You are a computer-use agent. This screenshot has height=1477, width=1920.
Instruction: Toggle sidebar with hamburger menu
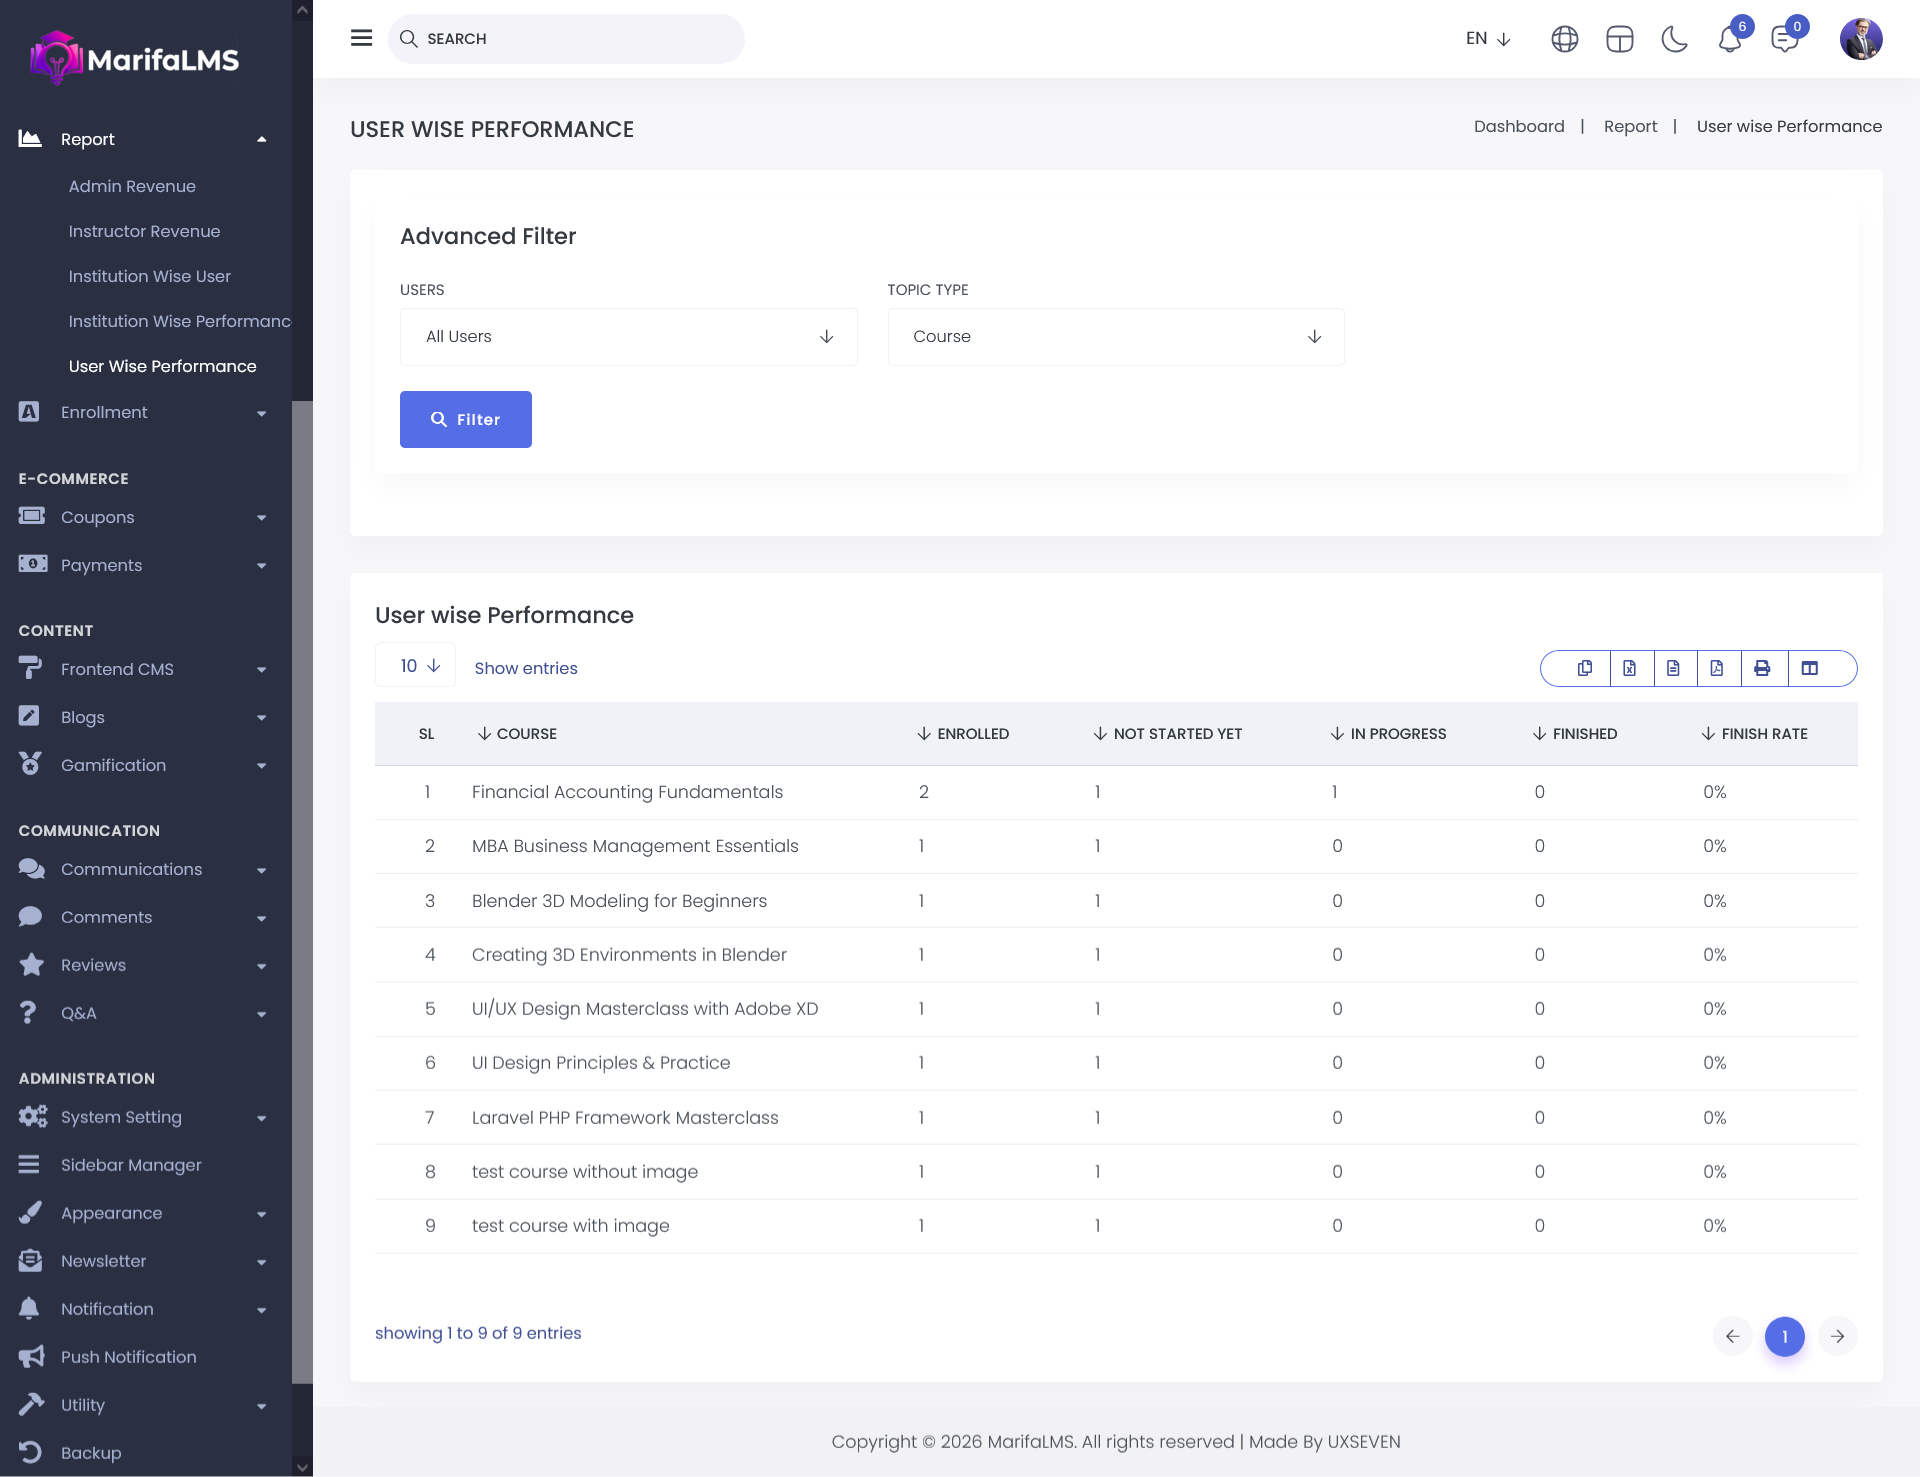(x=361, y=38)
